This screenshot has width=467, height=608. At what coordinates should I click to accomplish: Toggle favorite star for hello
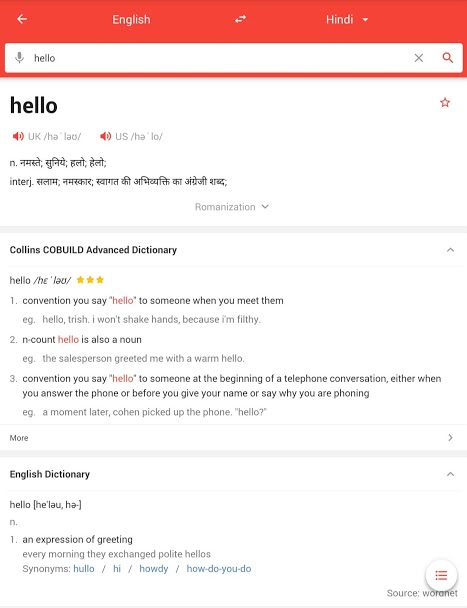pyautogui.click(x=445, y=102)
